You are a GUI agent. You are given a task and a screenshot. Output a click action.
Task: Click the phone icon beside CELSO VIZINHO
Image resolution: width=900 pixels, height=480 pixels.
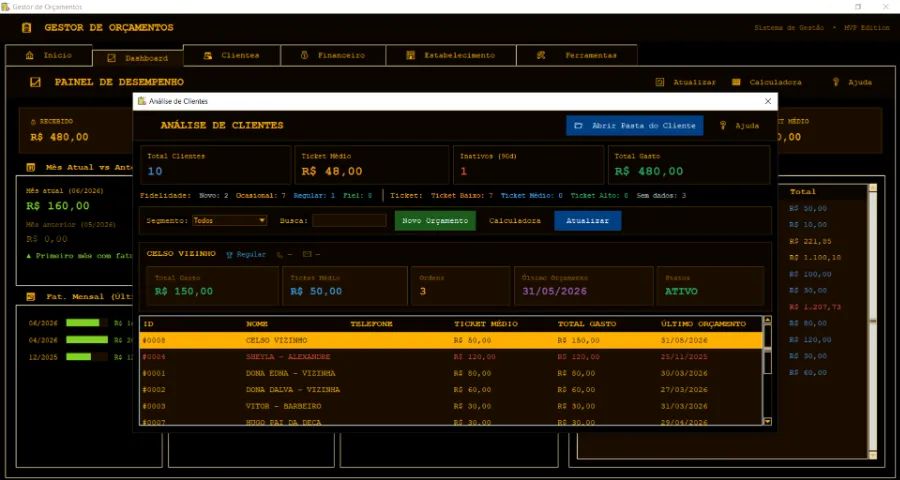280,254
